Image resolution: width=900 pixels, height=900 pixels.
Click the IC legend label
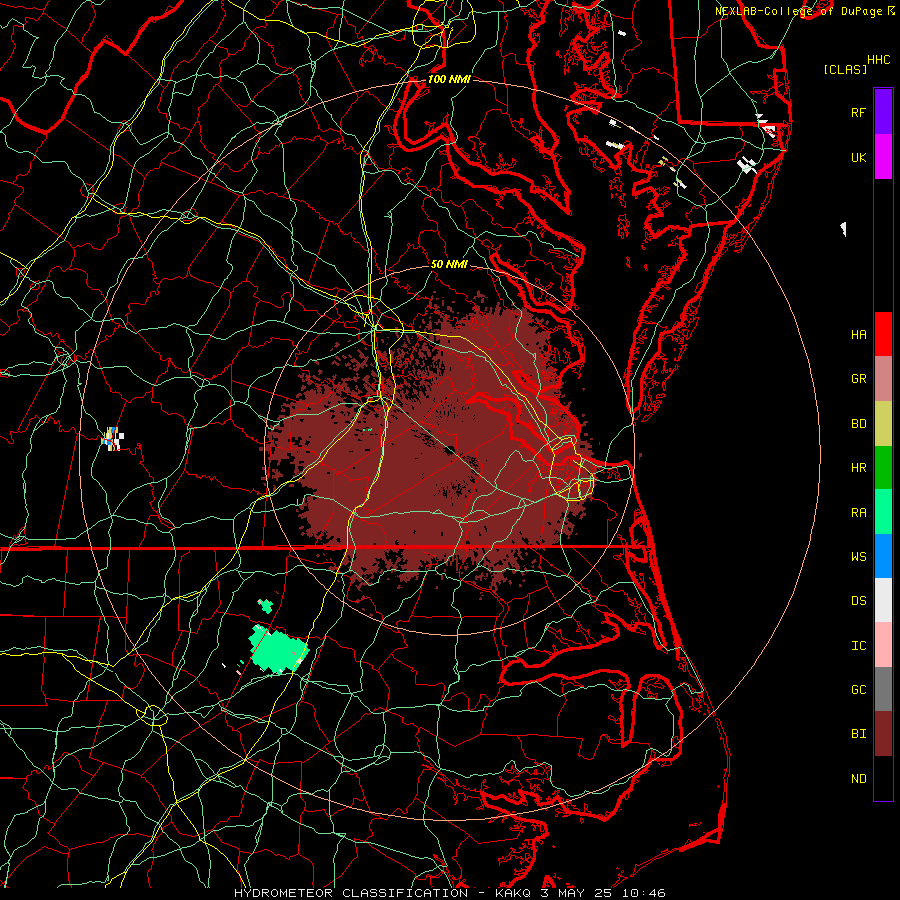(858, 646)
